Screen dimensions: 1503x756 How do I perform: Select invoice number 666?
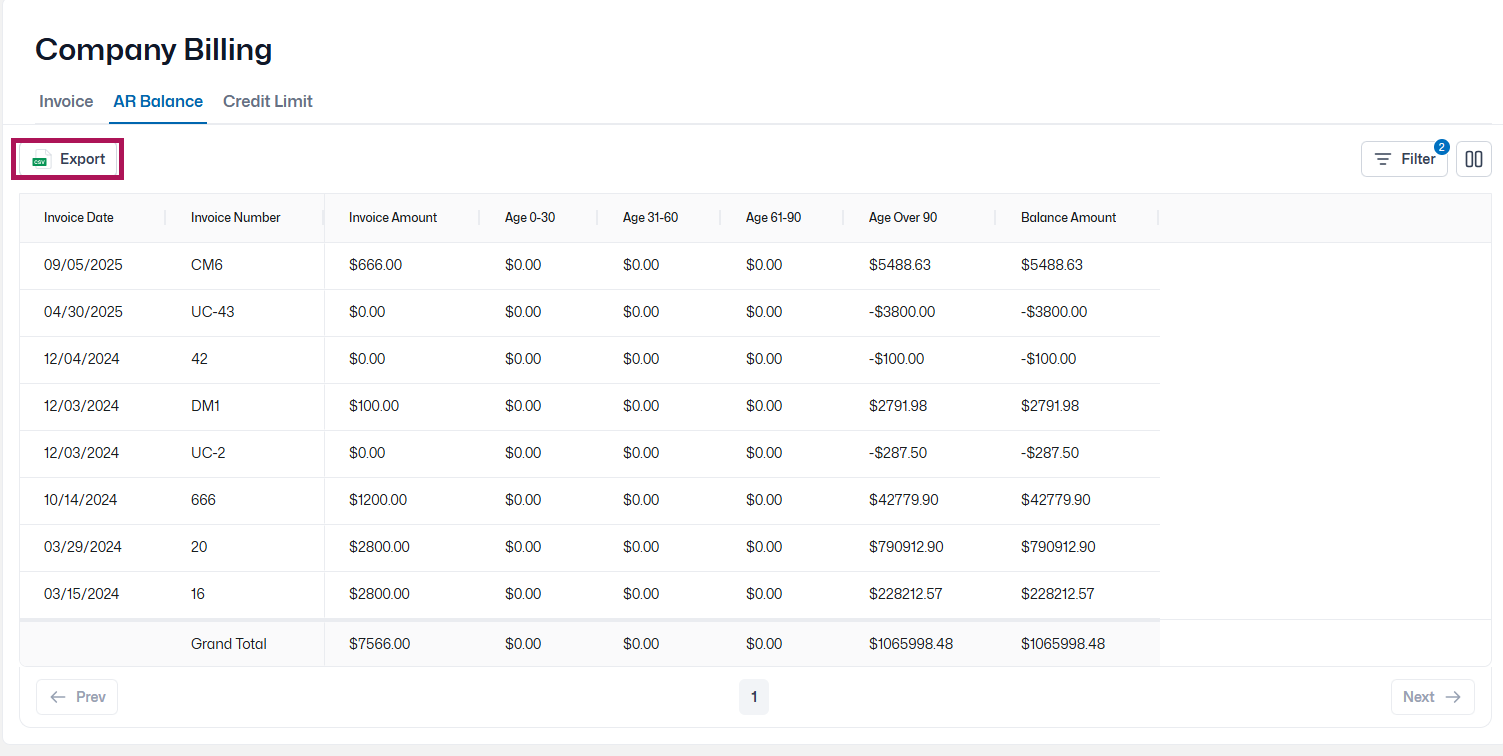[203, 500]
